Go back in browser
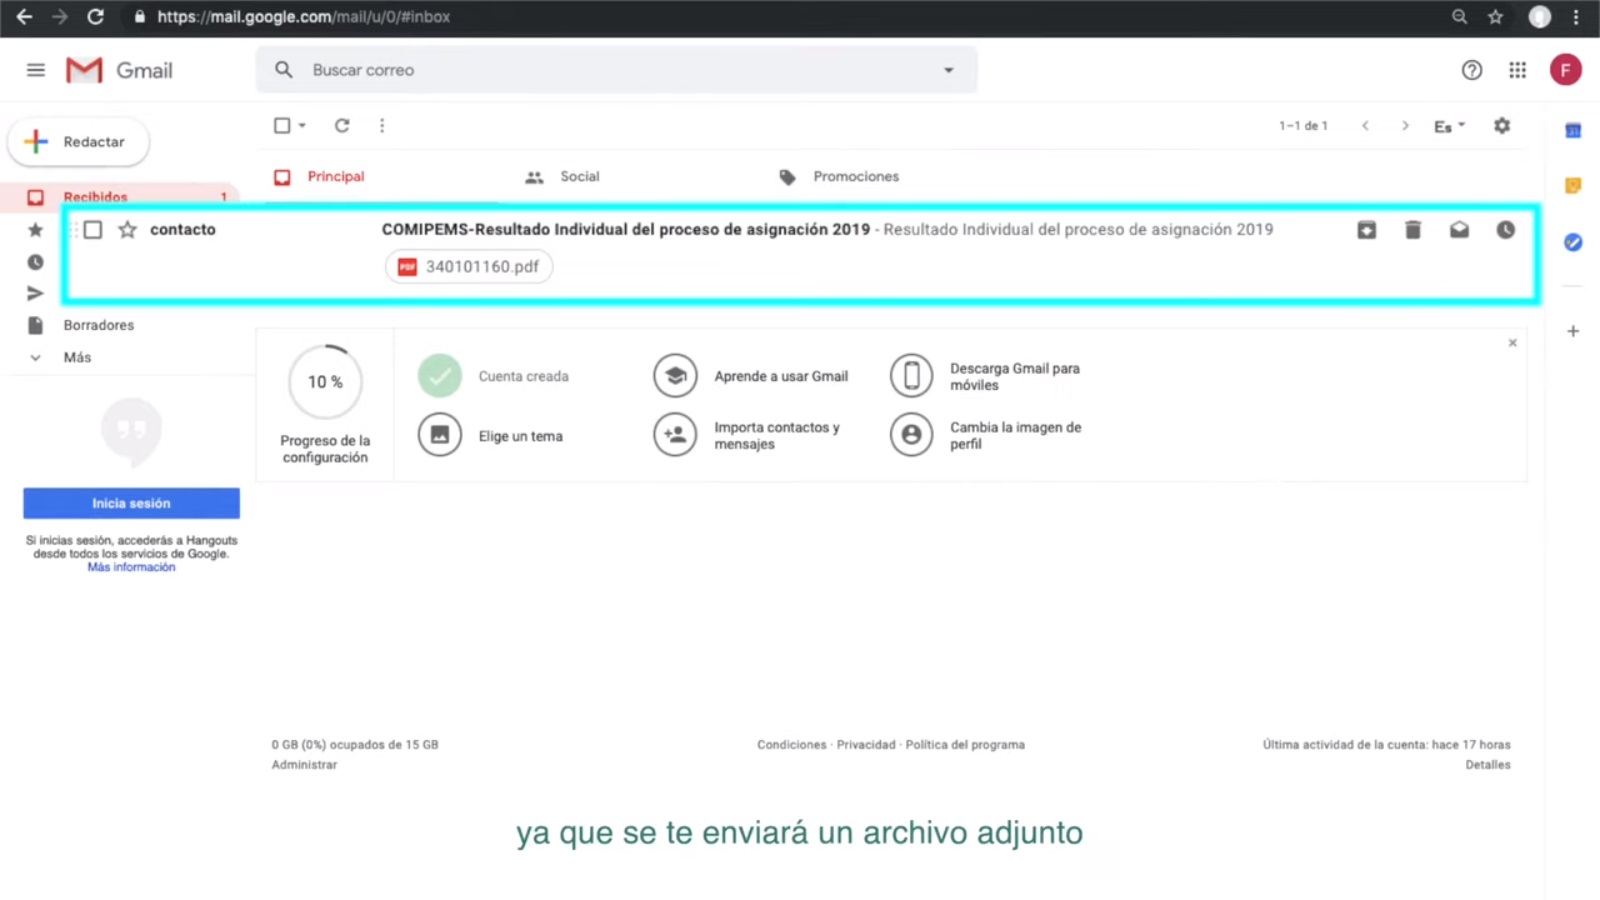Image resolution: width=1600 pixels, height=900 pixels. point(24,17)
